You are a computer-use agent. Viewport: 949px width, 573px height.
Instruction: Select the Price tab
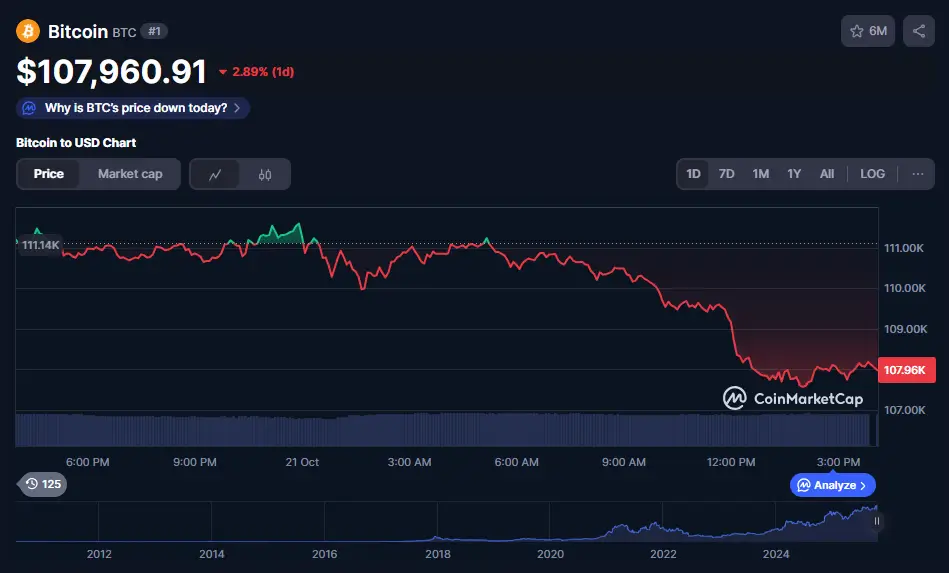tap(48, 174)
